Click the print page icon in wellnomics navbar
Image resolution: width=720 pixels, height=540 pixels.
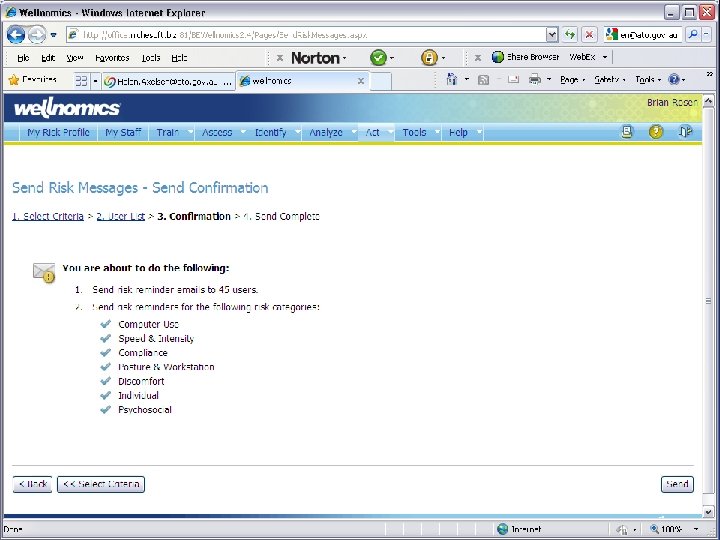tap(627, 132)
